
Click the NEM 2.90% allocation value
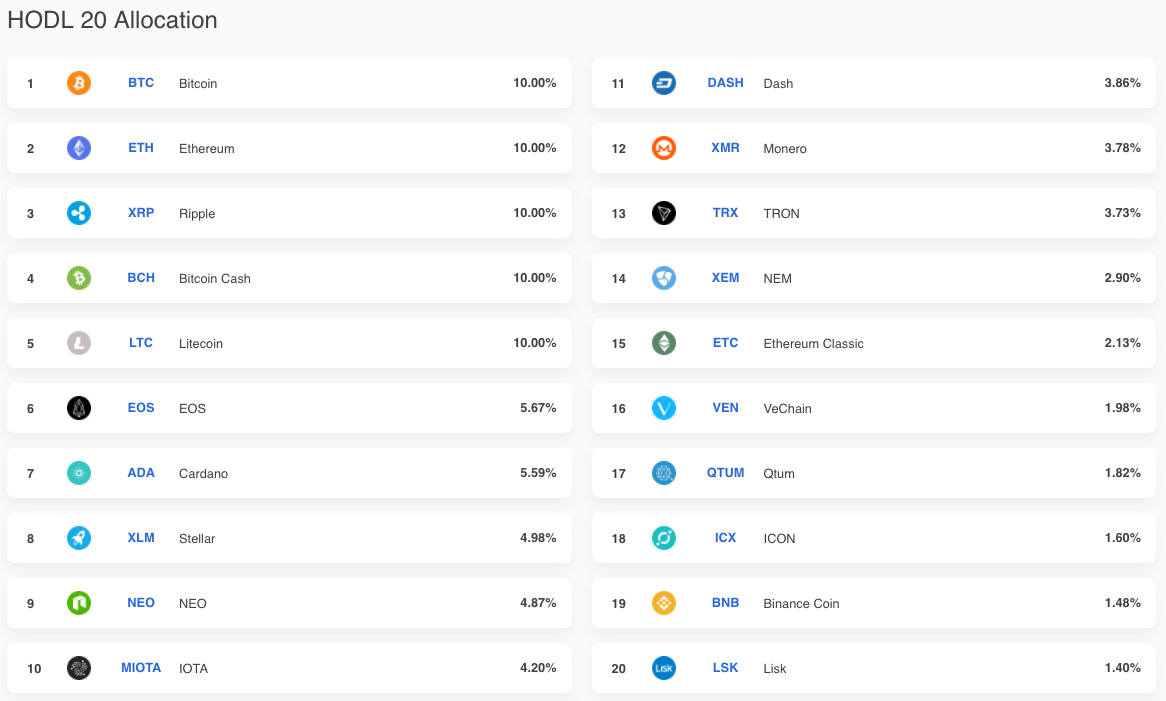(1122, 278)
